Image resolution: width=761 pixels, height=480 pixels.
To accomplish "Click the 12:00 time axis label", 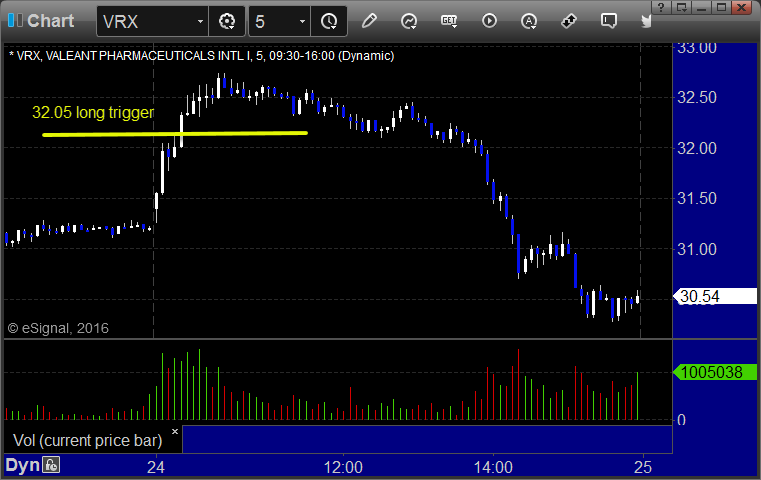I will pyautogui.click(x=343, y=467).
